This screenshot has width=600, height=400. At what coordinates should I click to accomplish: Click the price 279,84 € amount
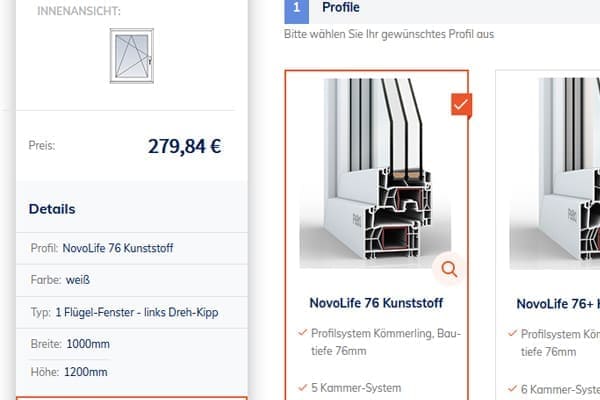coord(184,146)
